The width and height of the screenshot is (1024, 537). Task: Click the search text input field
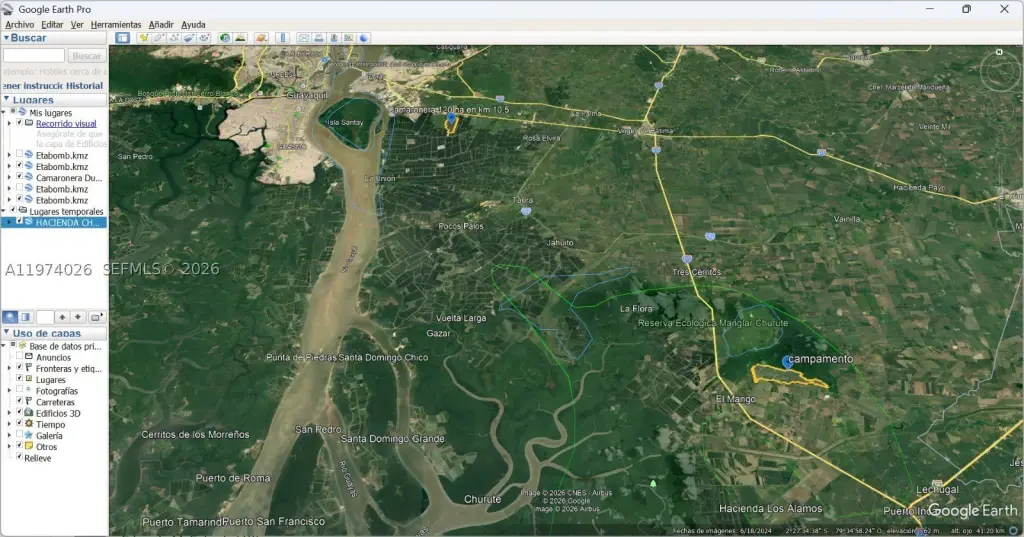[x=34, y=56]
